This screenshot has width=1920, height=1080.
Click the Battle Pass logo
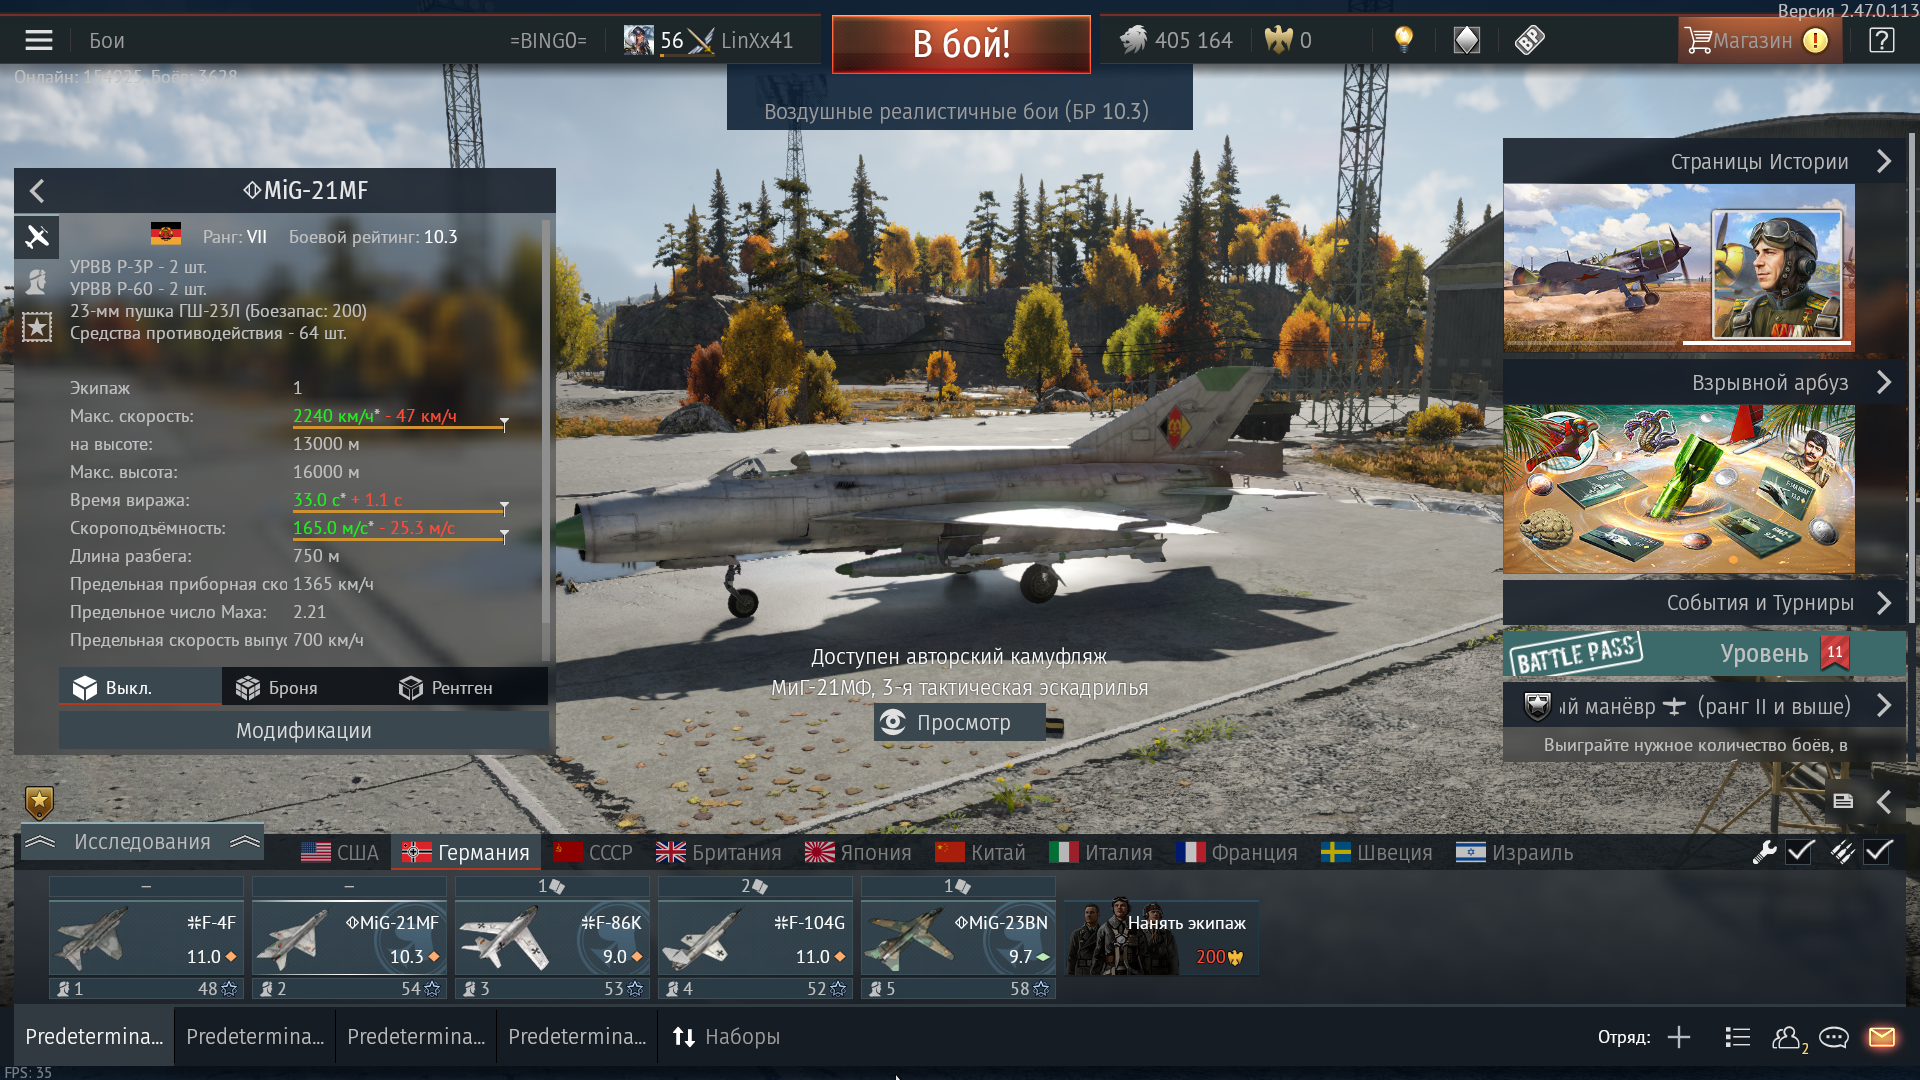tap(1576, 654)
